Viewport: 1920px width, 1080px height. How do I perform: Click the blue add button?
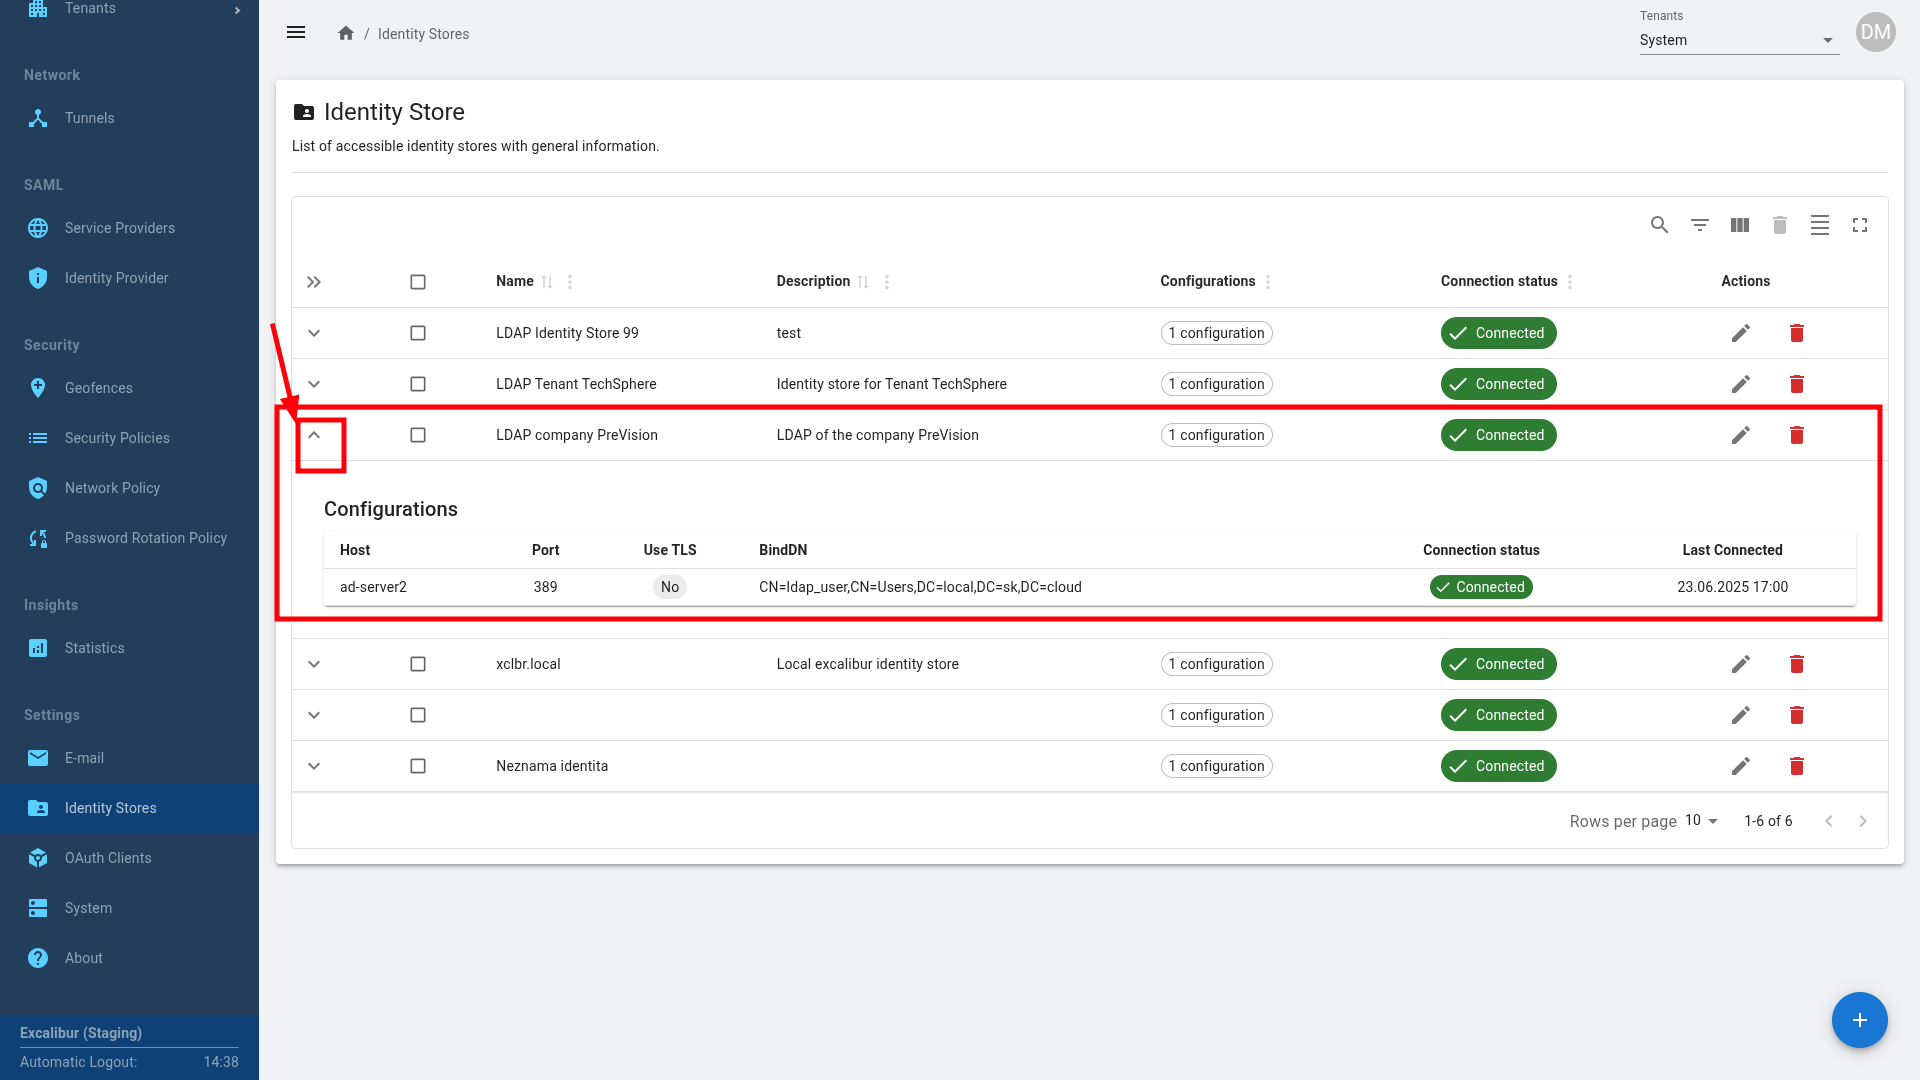pos(1859,1020)
